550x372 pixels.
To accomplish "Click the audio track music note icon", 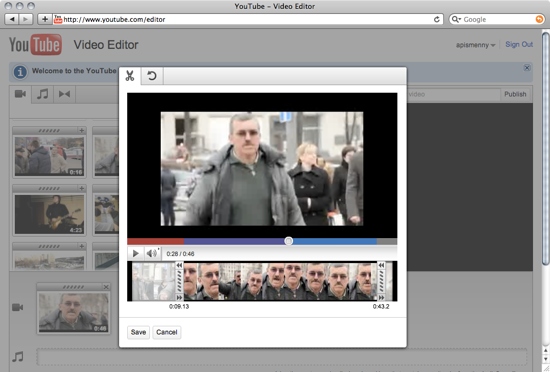I will pyautogui.click(x=18, y=357).
